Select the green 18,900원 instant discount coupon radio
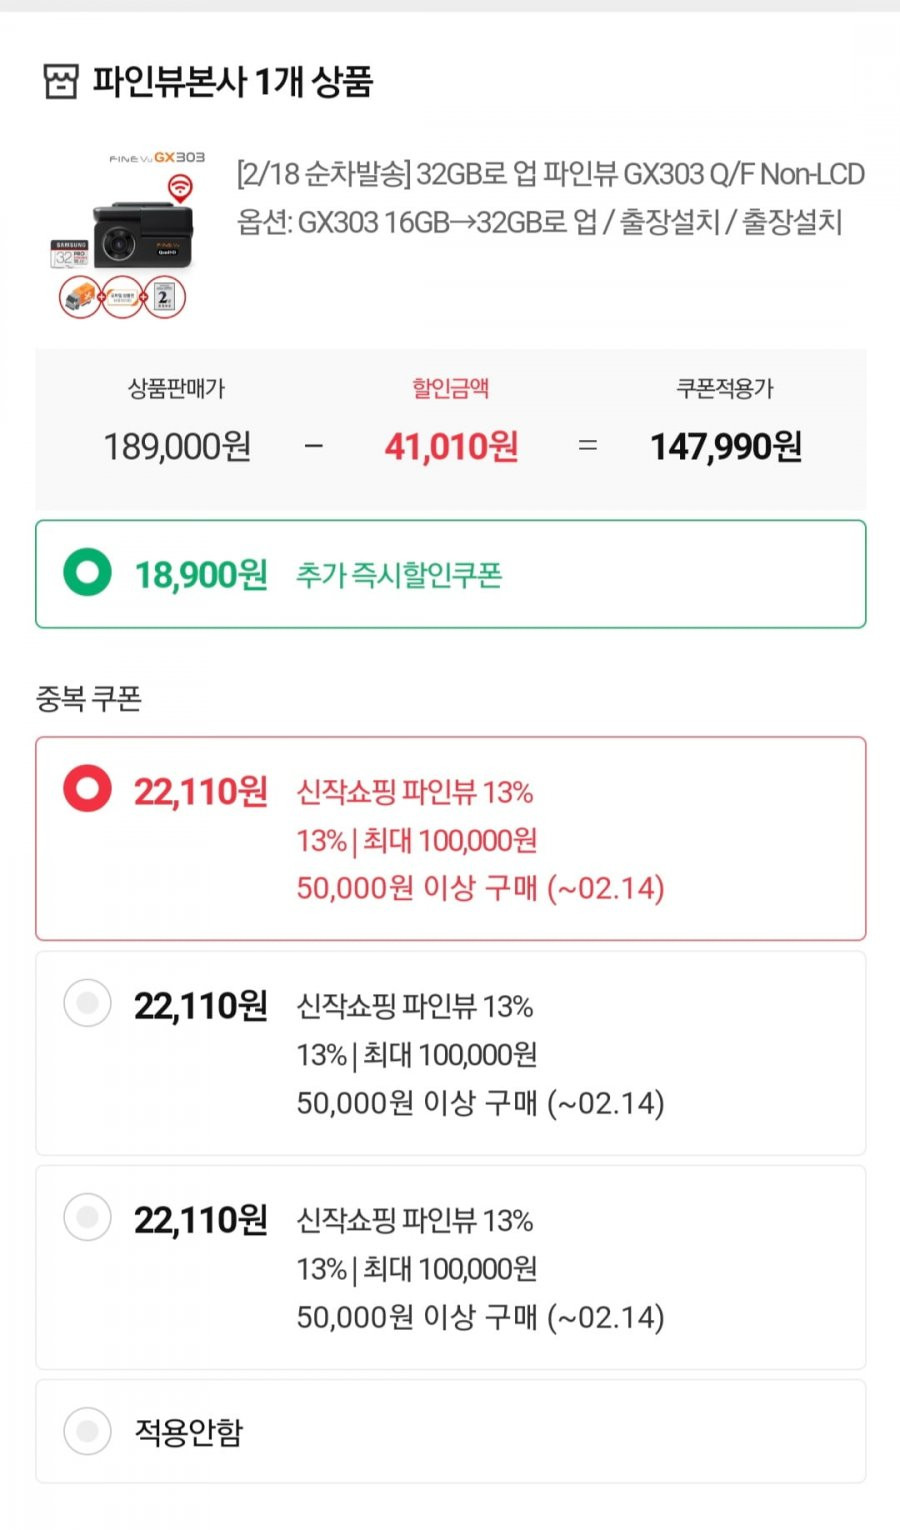 click(x=87, y=573)
